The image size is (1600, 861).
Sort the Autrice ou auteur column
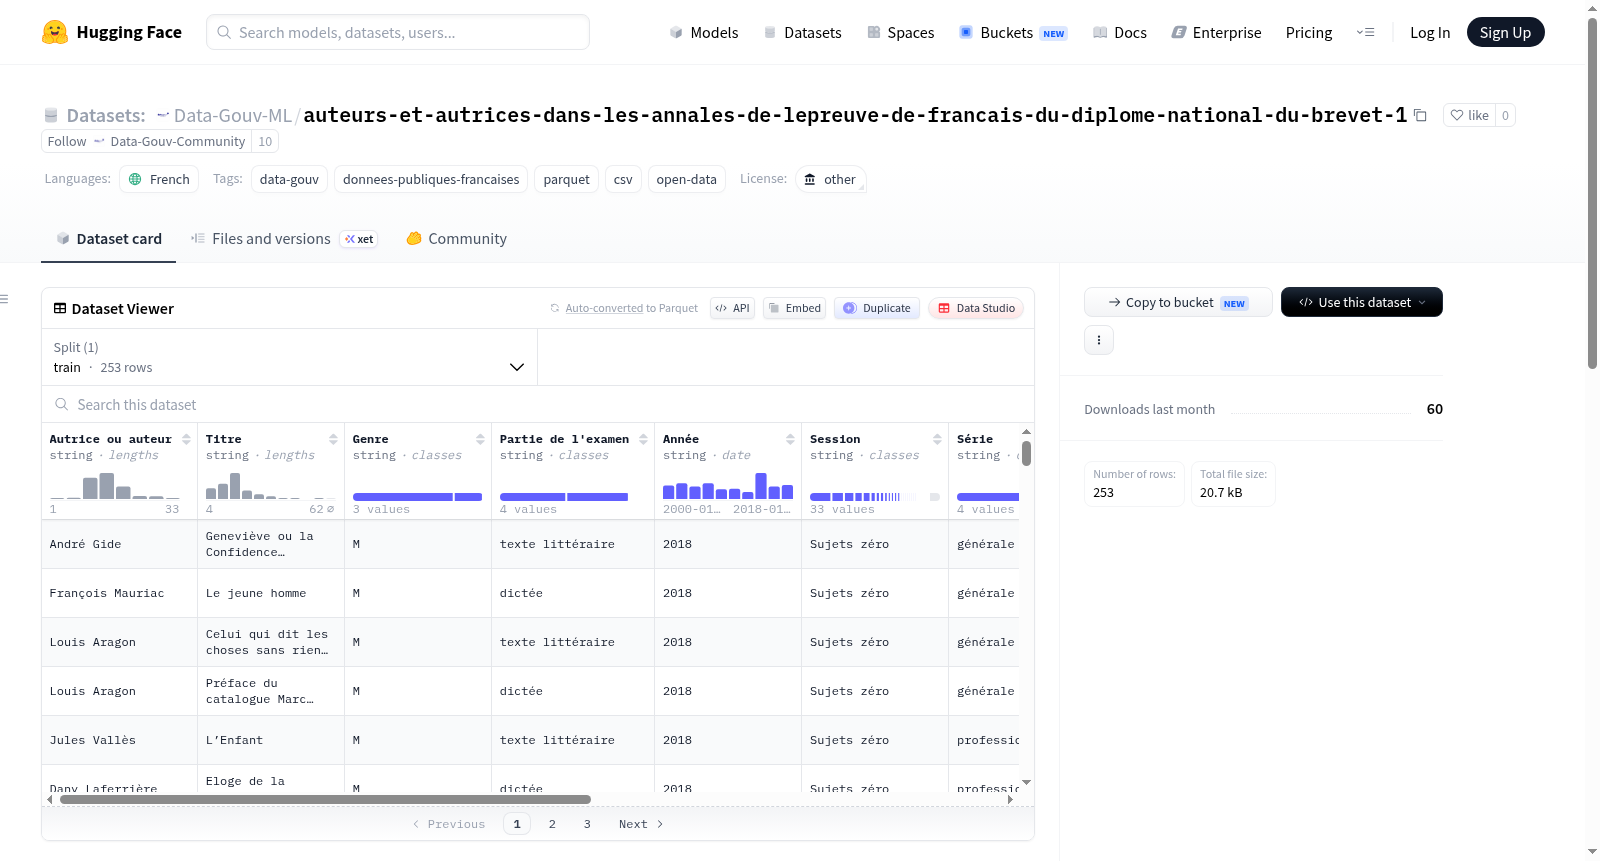pyautogui.click(x=186, y=439)
